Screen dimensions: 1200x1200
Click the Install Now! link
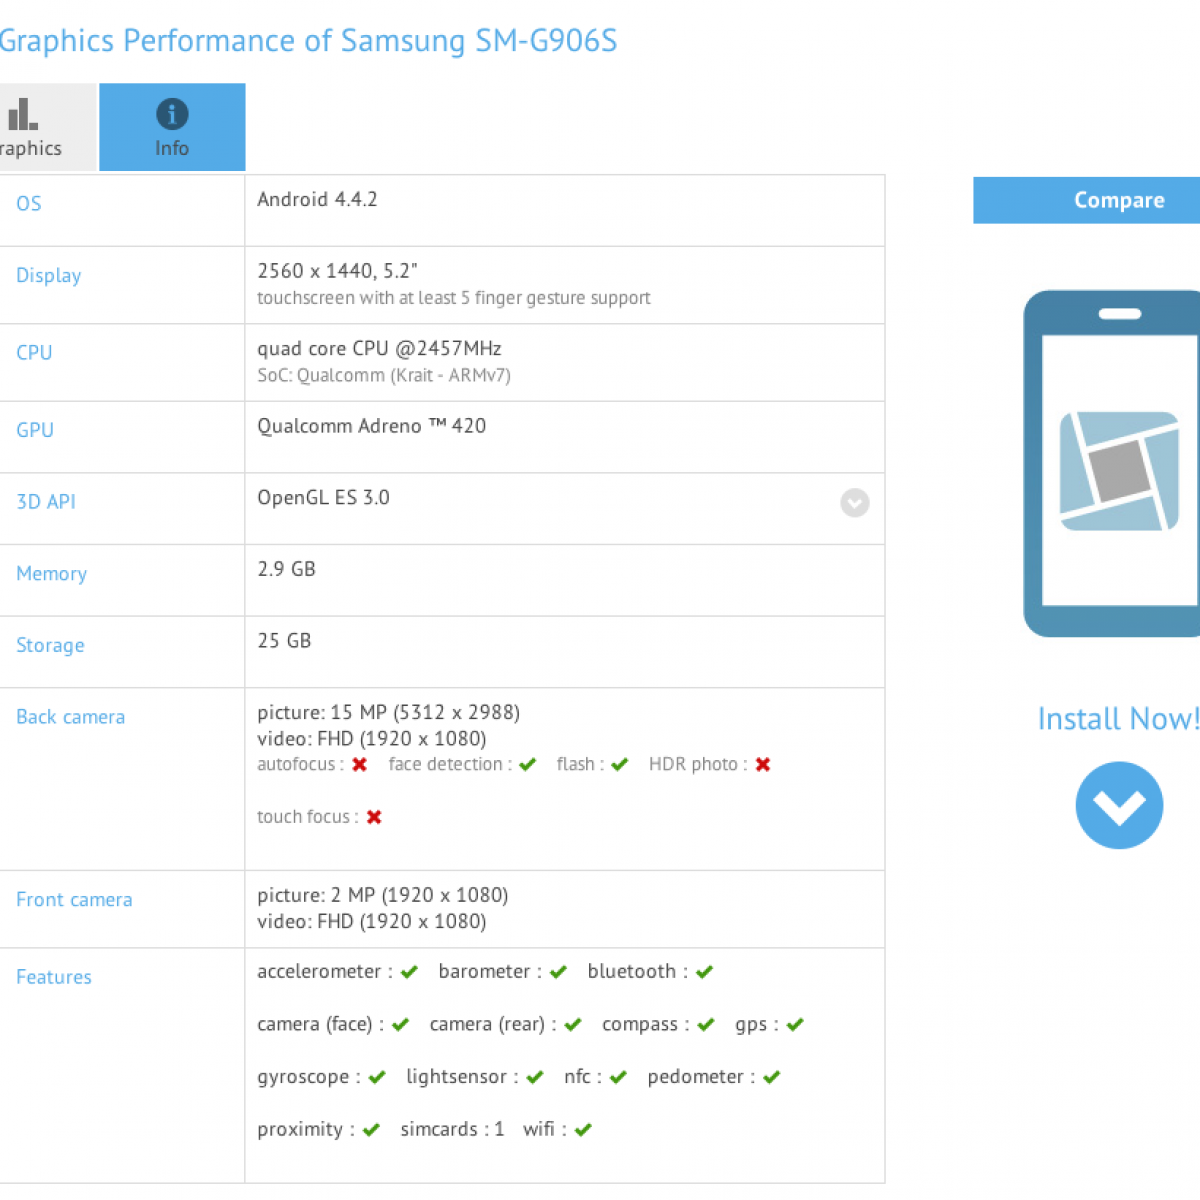pyautogui.click(x=1117, y=719)
